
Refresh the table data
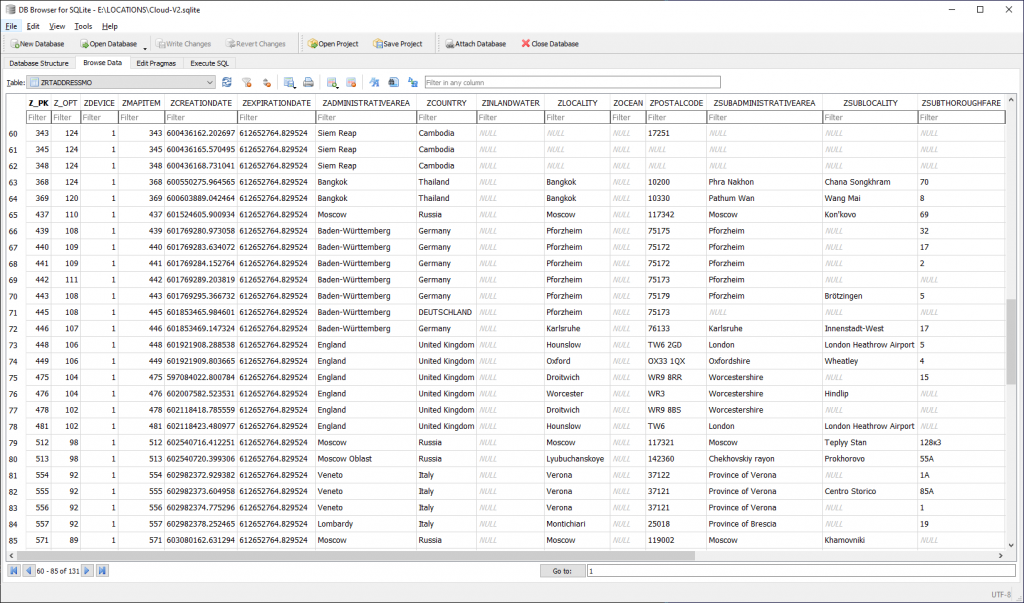(x=228, y=83)
